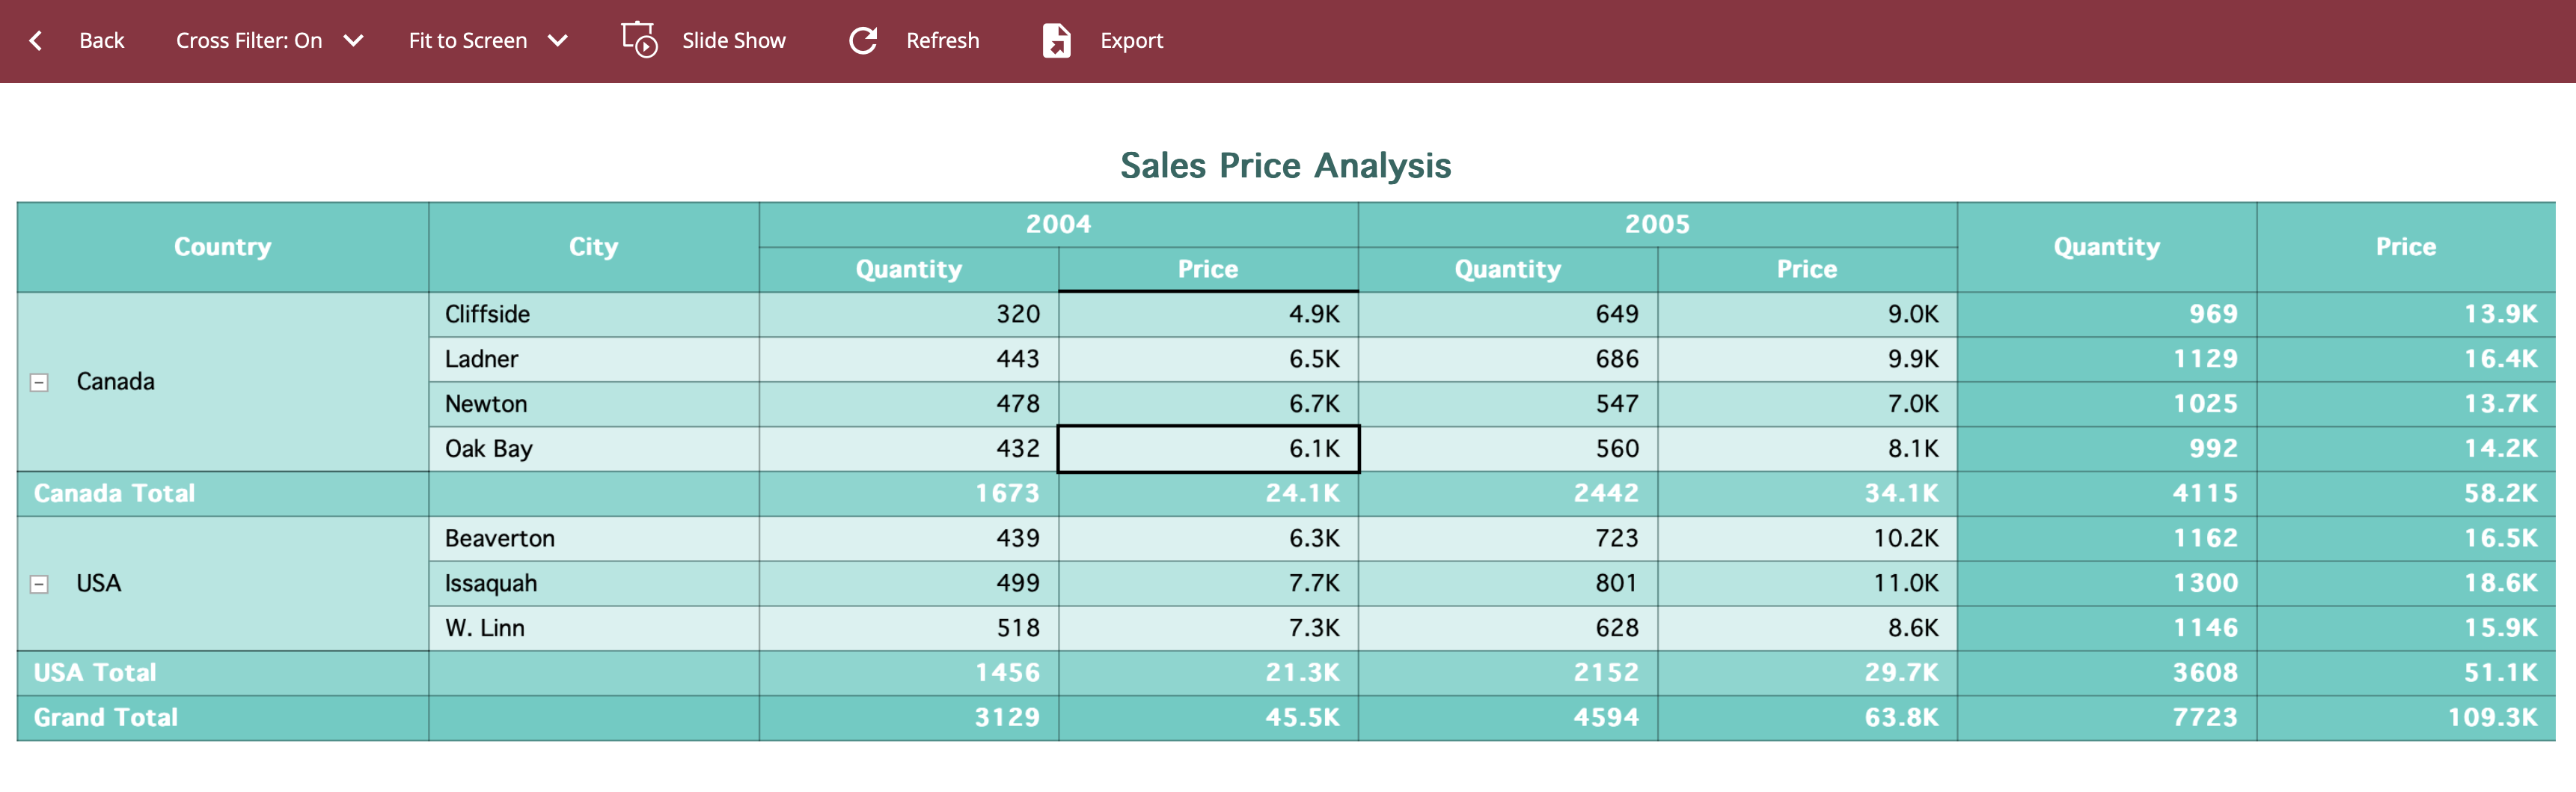The width and height of the screenshot is (2576, 792).
Task: Click the Refresh label in toolbar
Action: 942,41
